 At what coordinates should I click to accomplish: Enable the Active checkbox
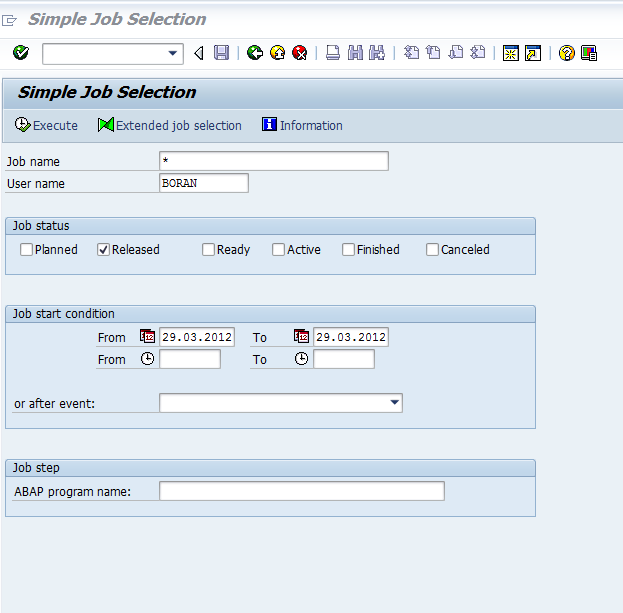(279, 249)
